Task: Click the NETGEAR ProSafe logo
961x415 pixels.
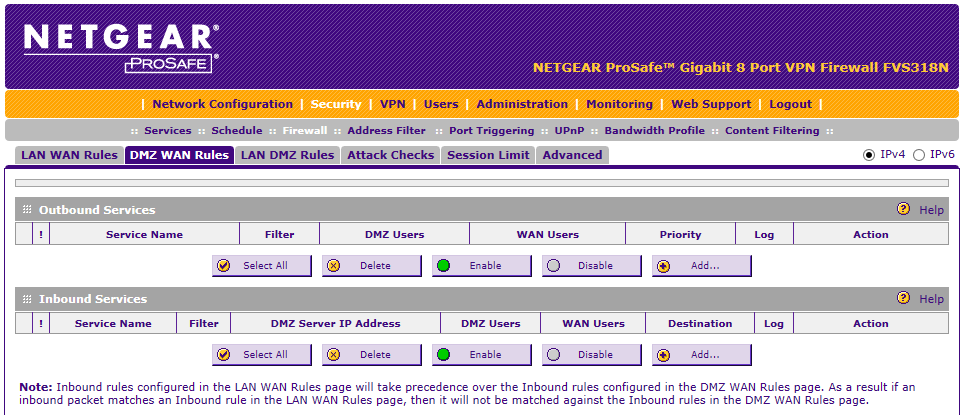Action: click(x=121, y=48)
